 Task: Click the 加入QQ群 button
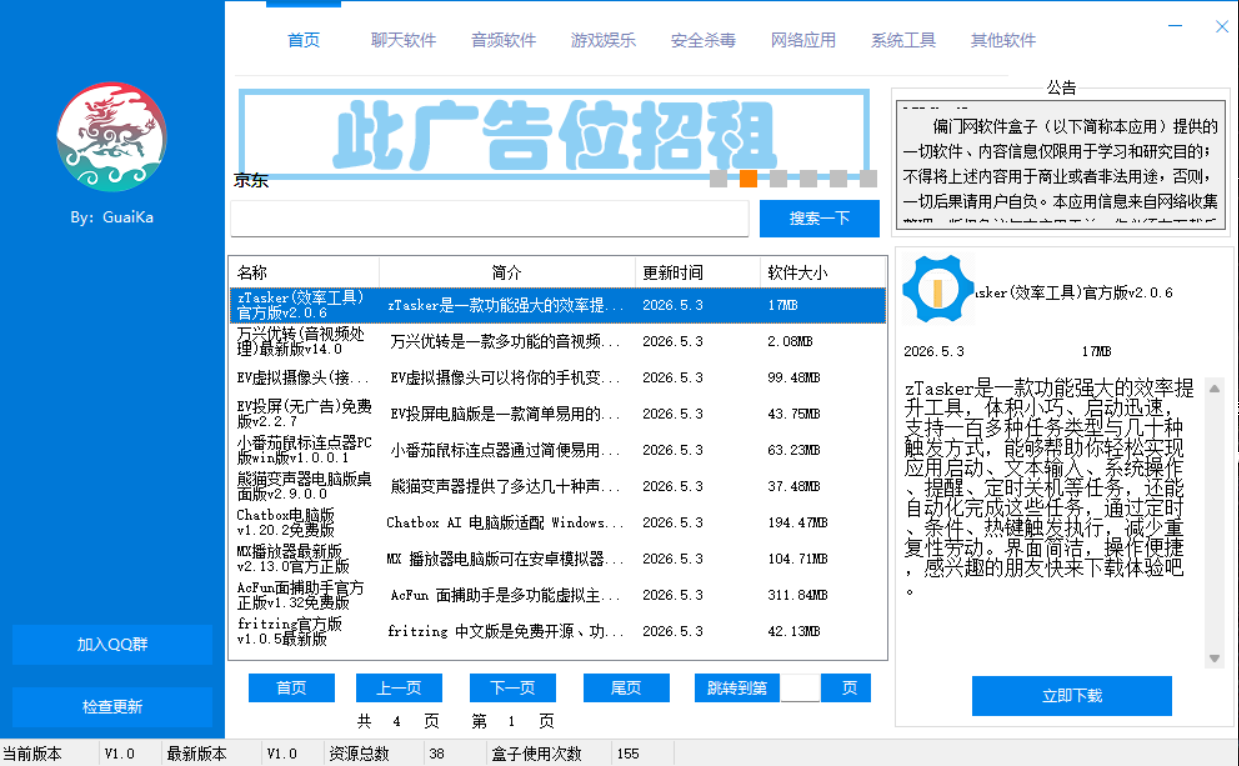click(x=112, y=645)
